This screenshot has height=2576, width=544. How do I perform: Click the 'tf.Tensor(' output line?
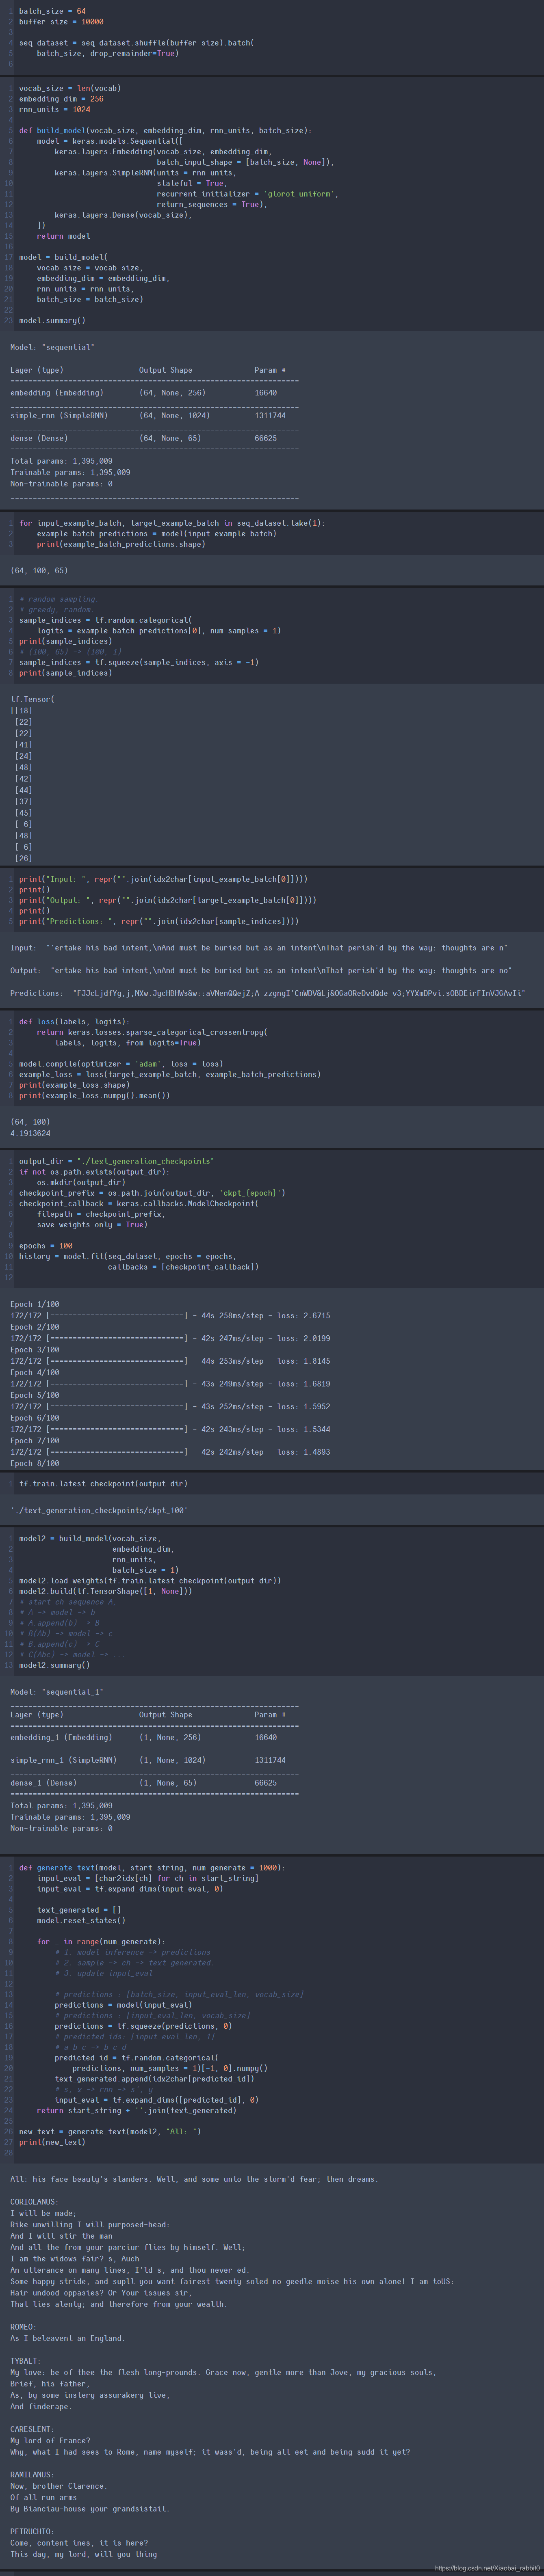point(32,699)
